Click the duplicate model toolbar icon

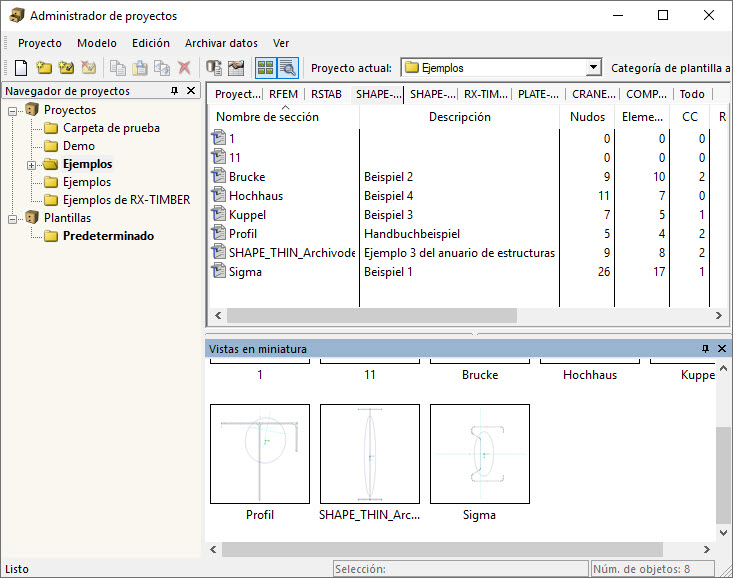162,68
